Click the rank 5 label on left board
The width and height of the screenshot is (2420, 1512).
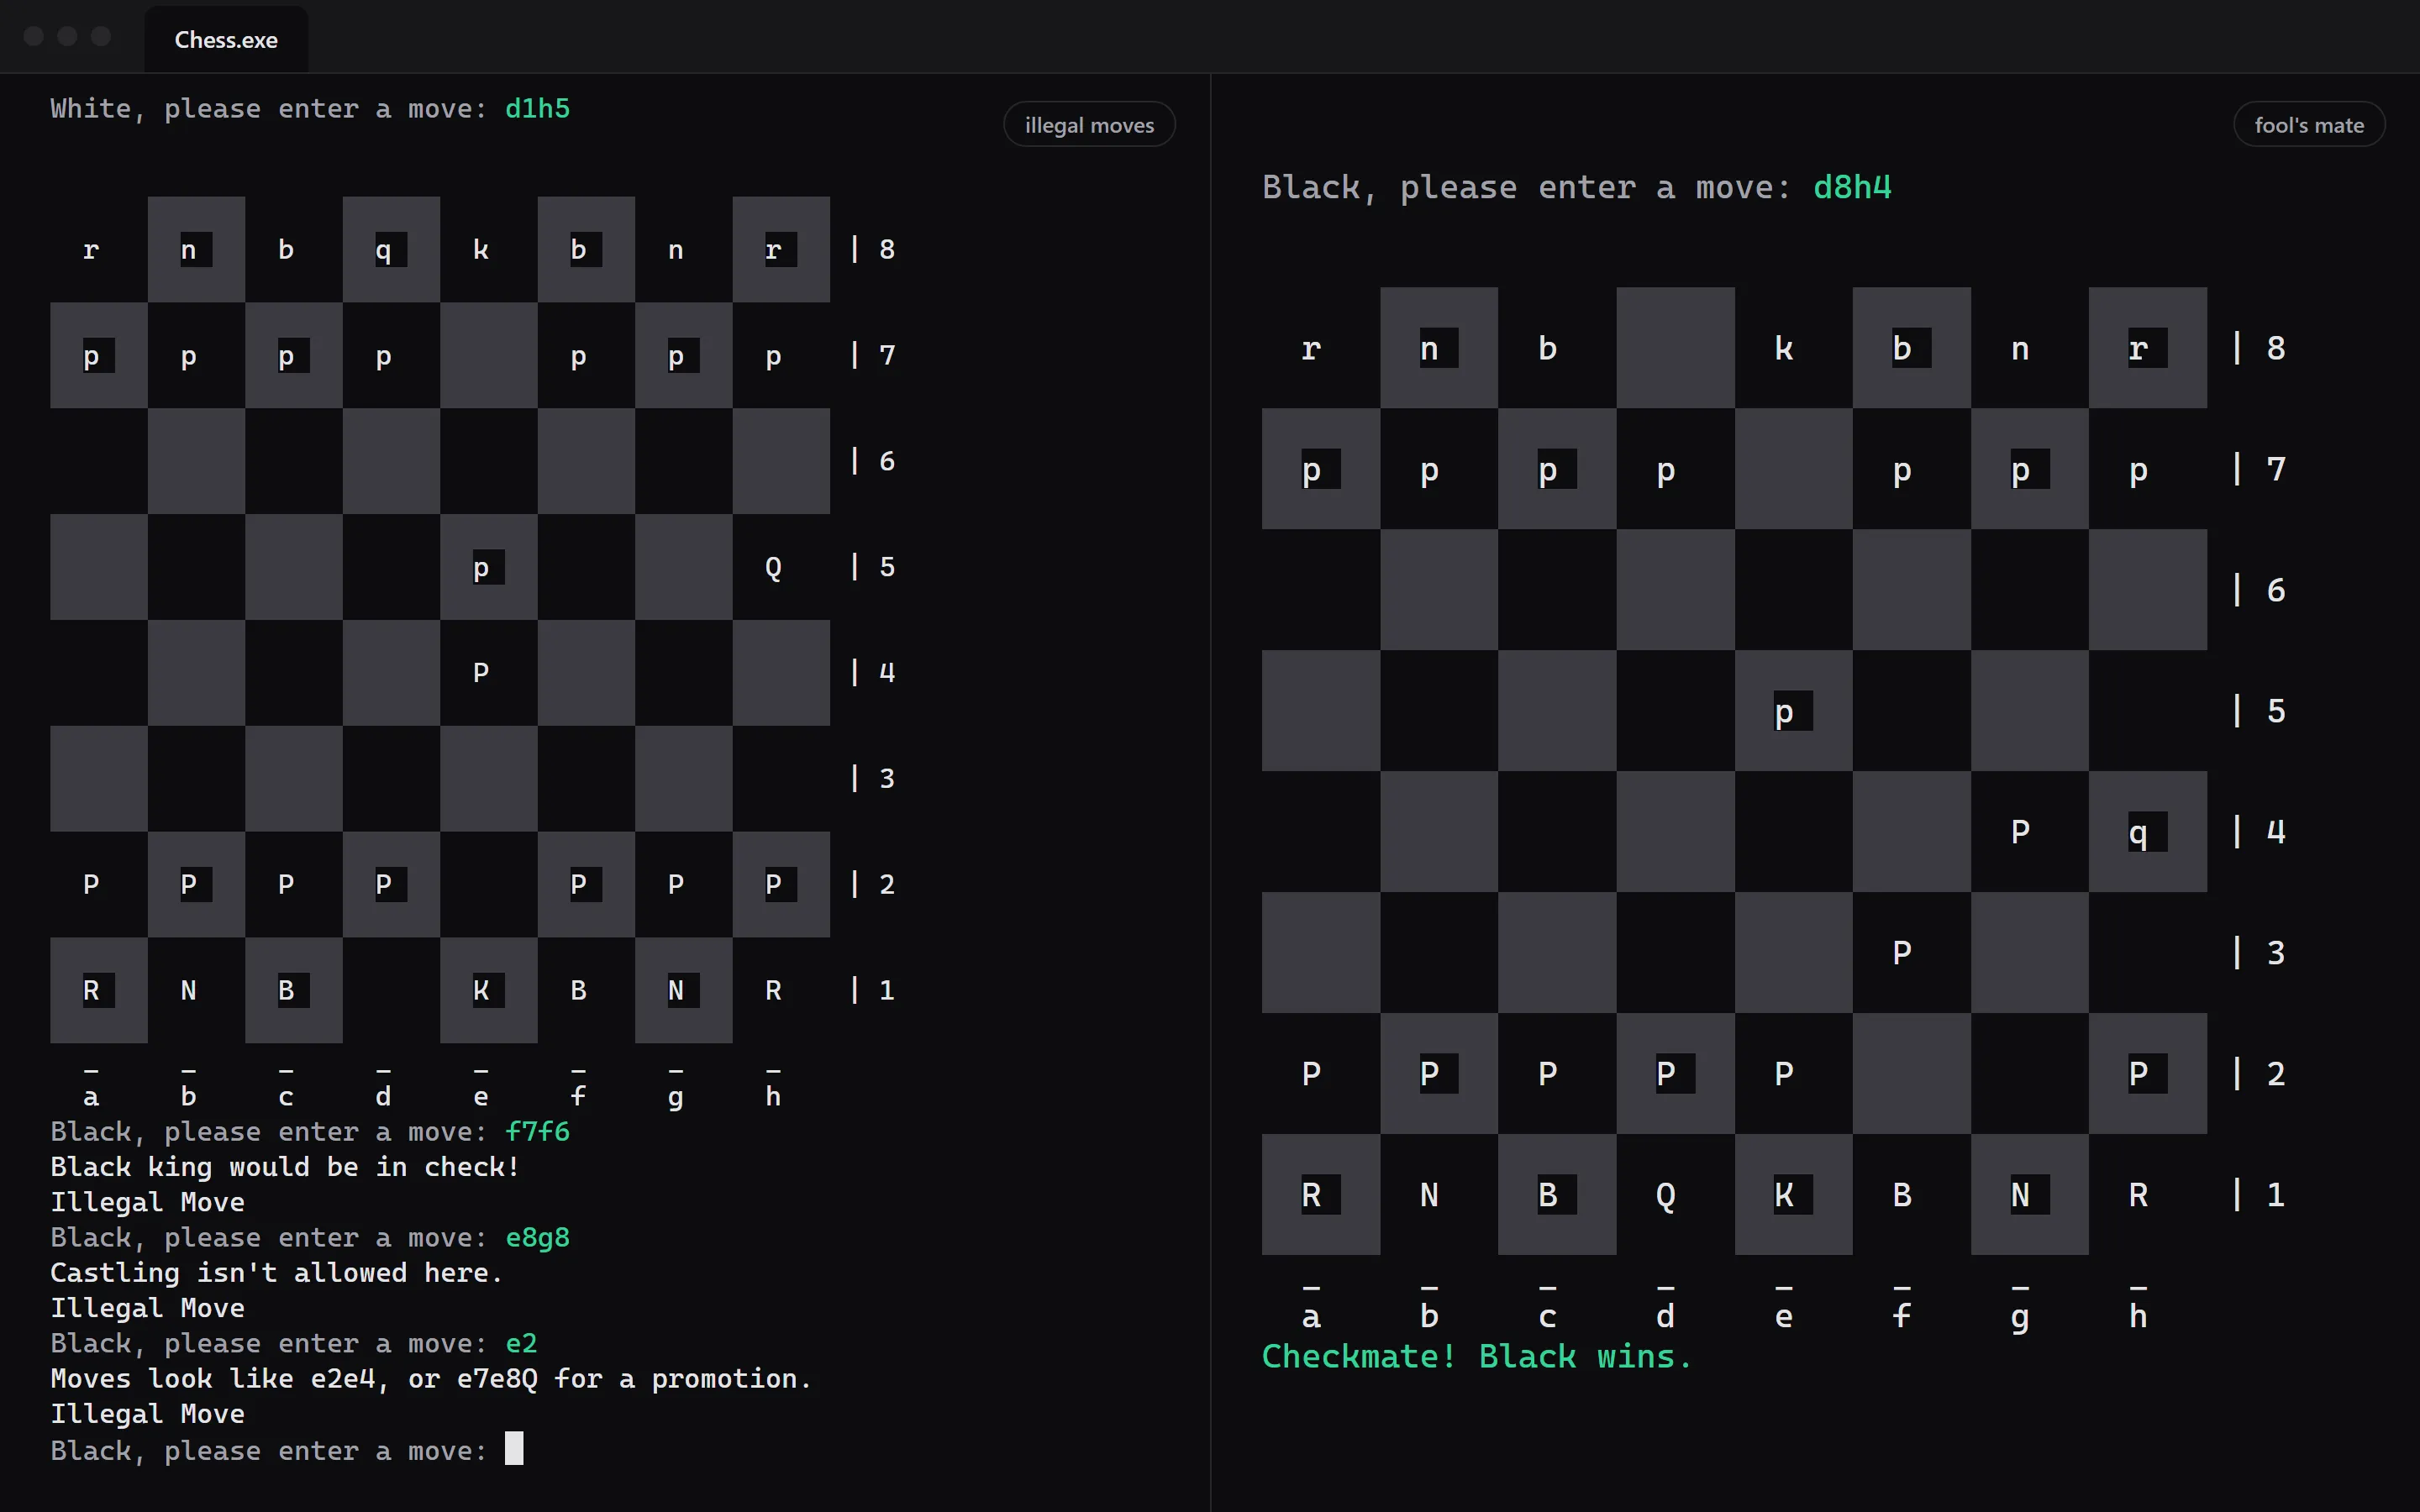pos(887,567)
